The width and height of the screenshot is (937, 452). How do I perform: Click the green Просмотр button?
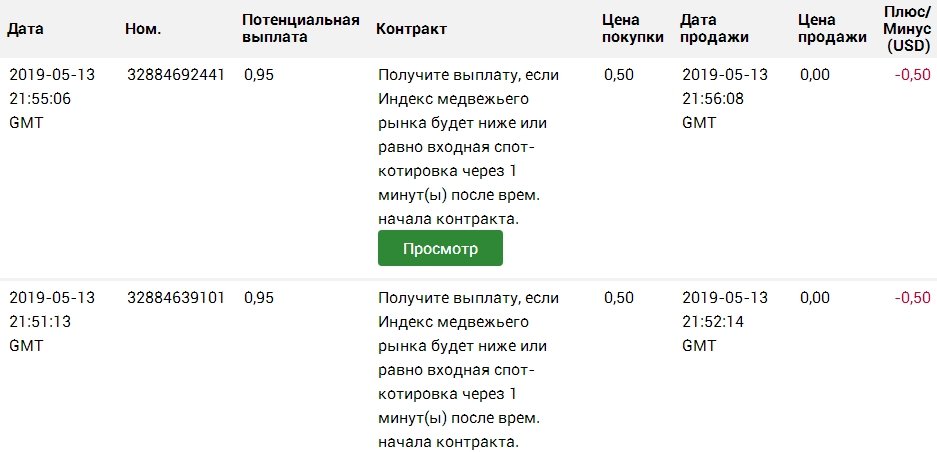coord(440,248)
